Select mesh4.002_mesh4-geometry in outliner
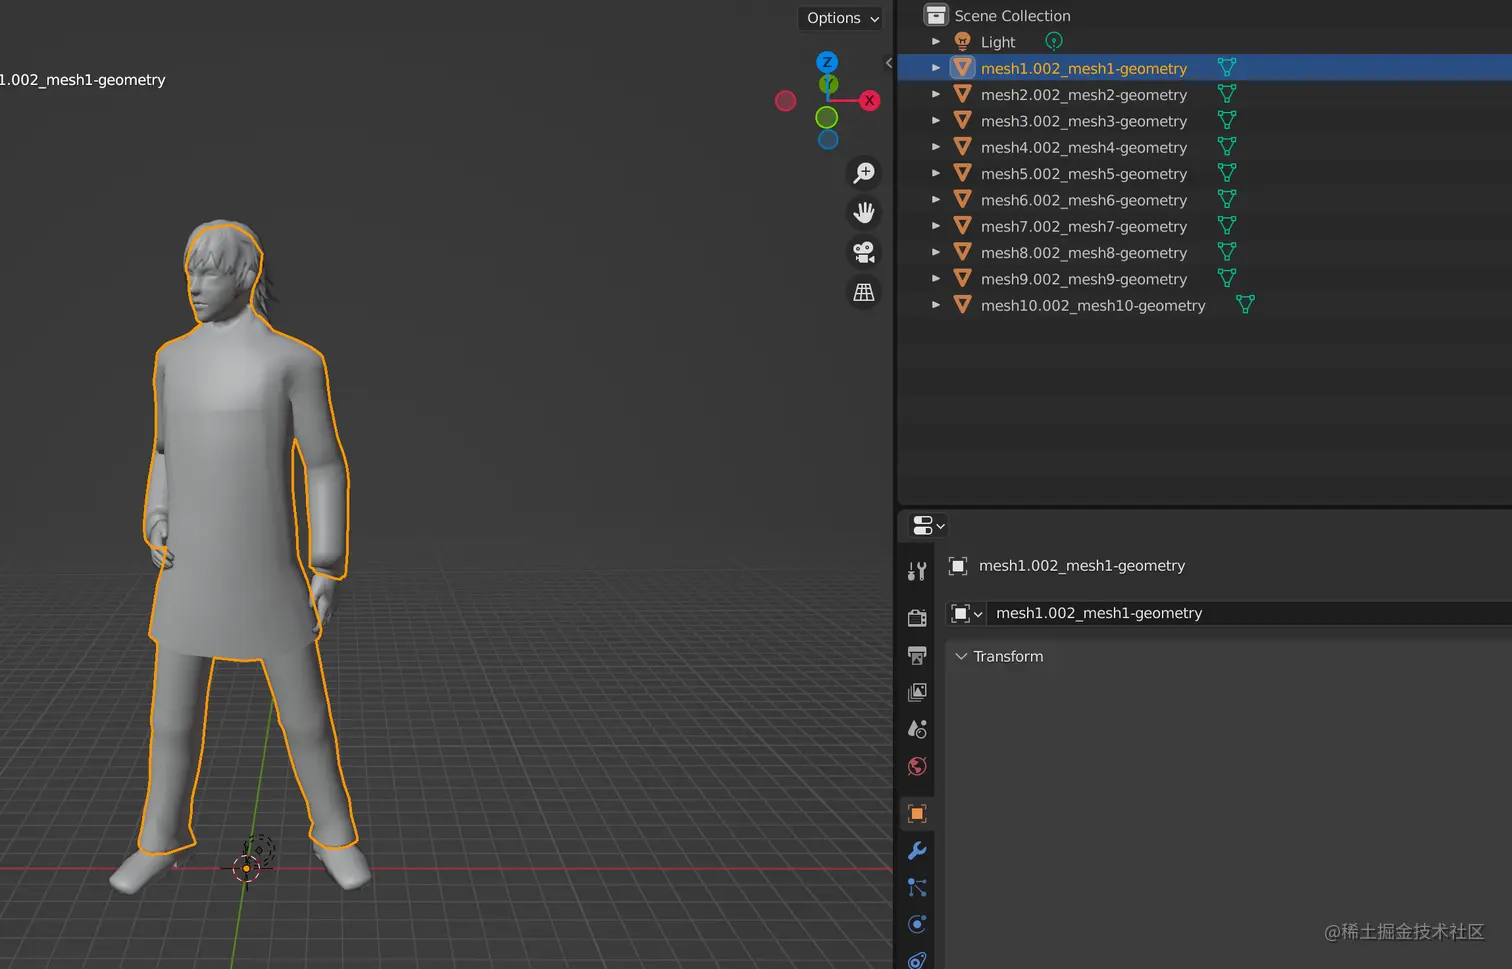The height and width of the screenshot is (969, 1512). coord(1084,147)
